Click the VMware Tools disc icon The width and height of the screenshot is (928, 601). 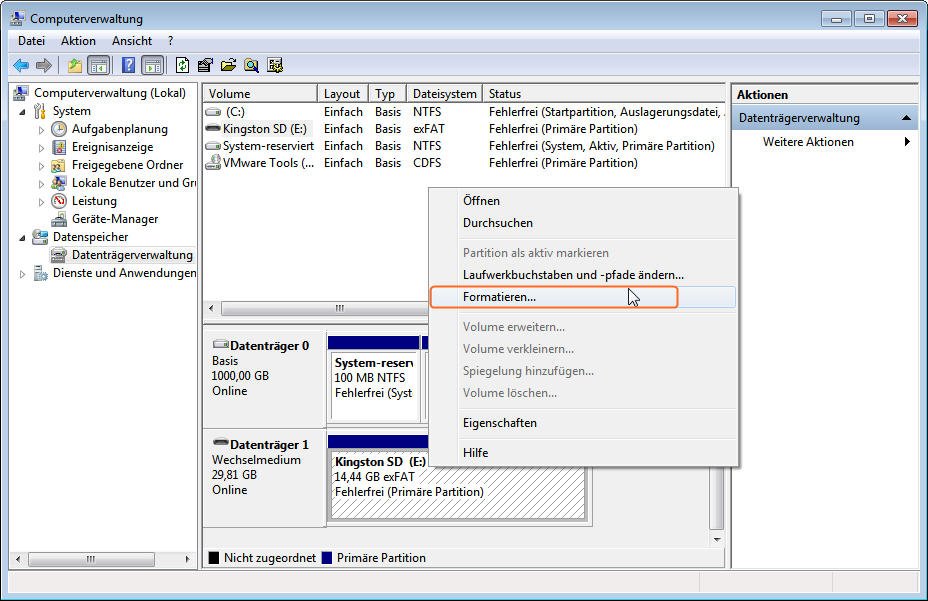point(213,163)
